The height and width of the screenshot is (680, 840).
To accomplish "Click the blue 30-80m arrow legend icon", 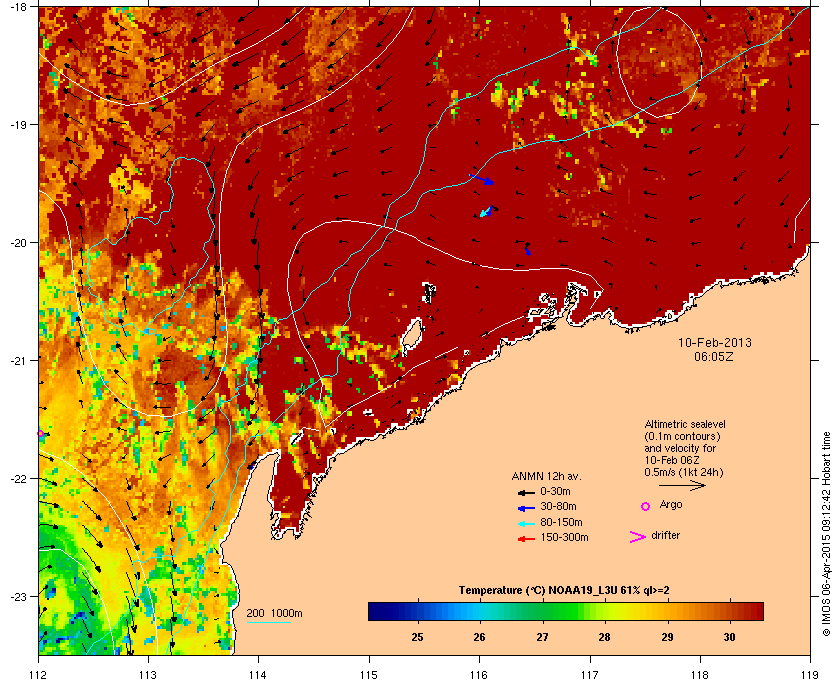I will tap(526, 507).
